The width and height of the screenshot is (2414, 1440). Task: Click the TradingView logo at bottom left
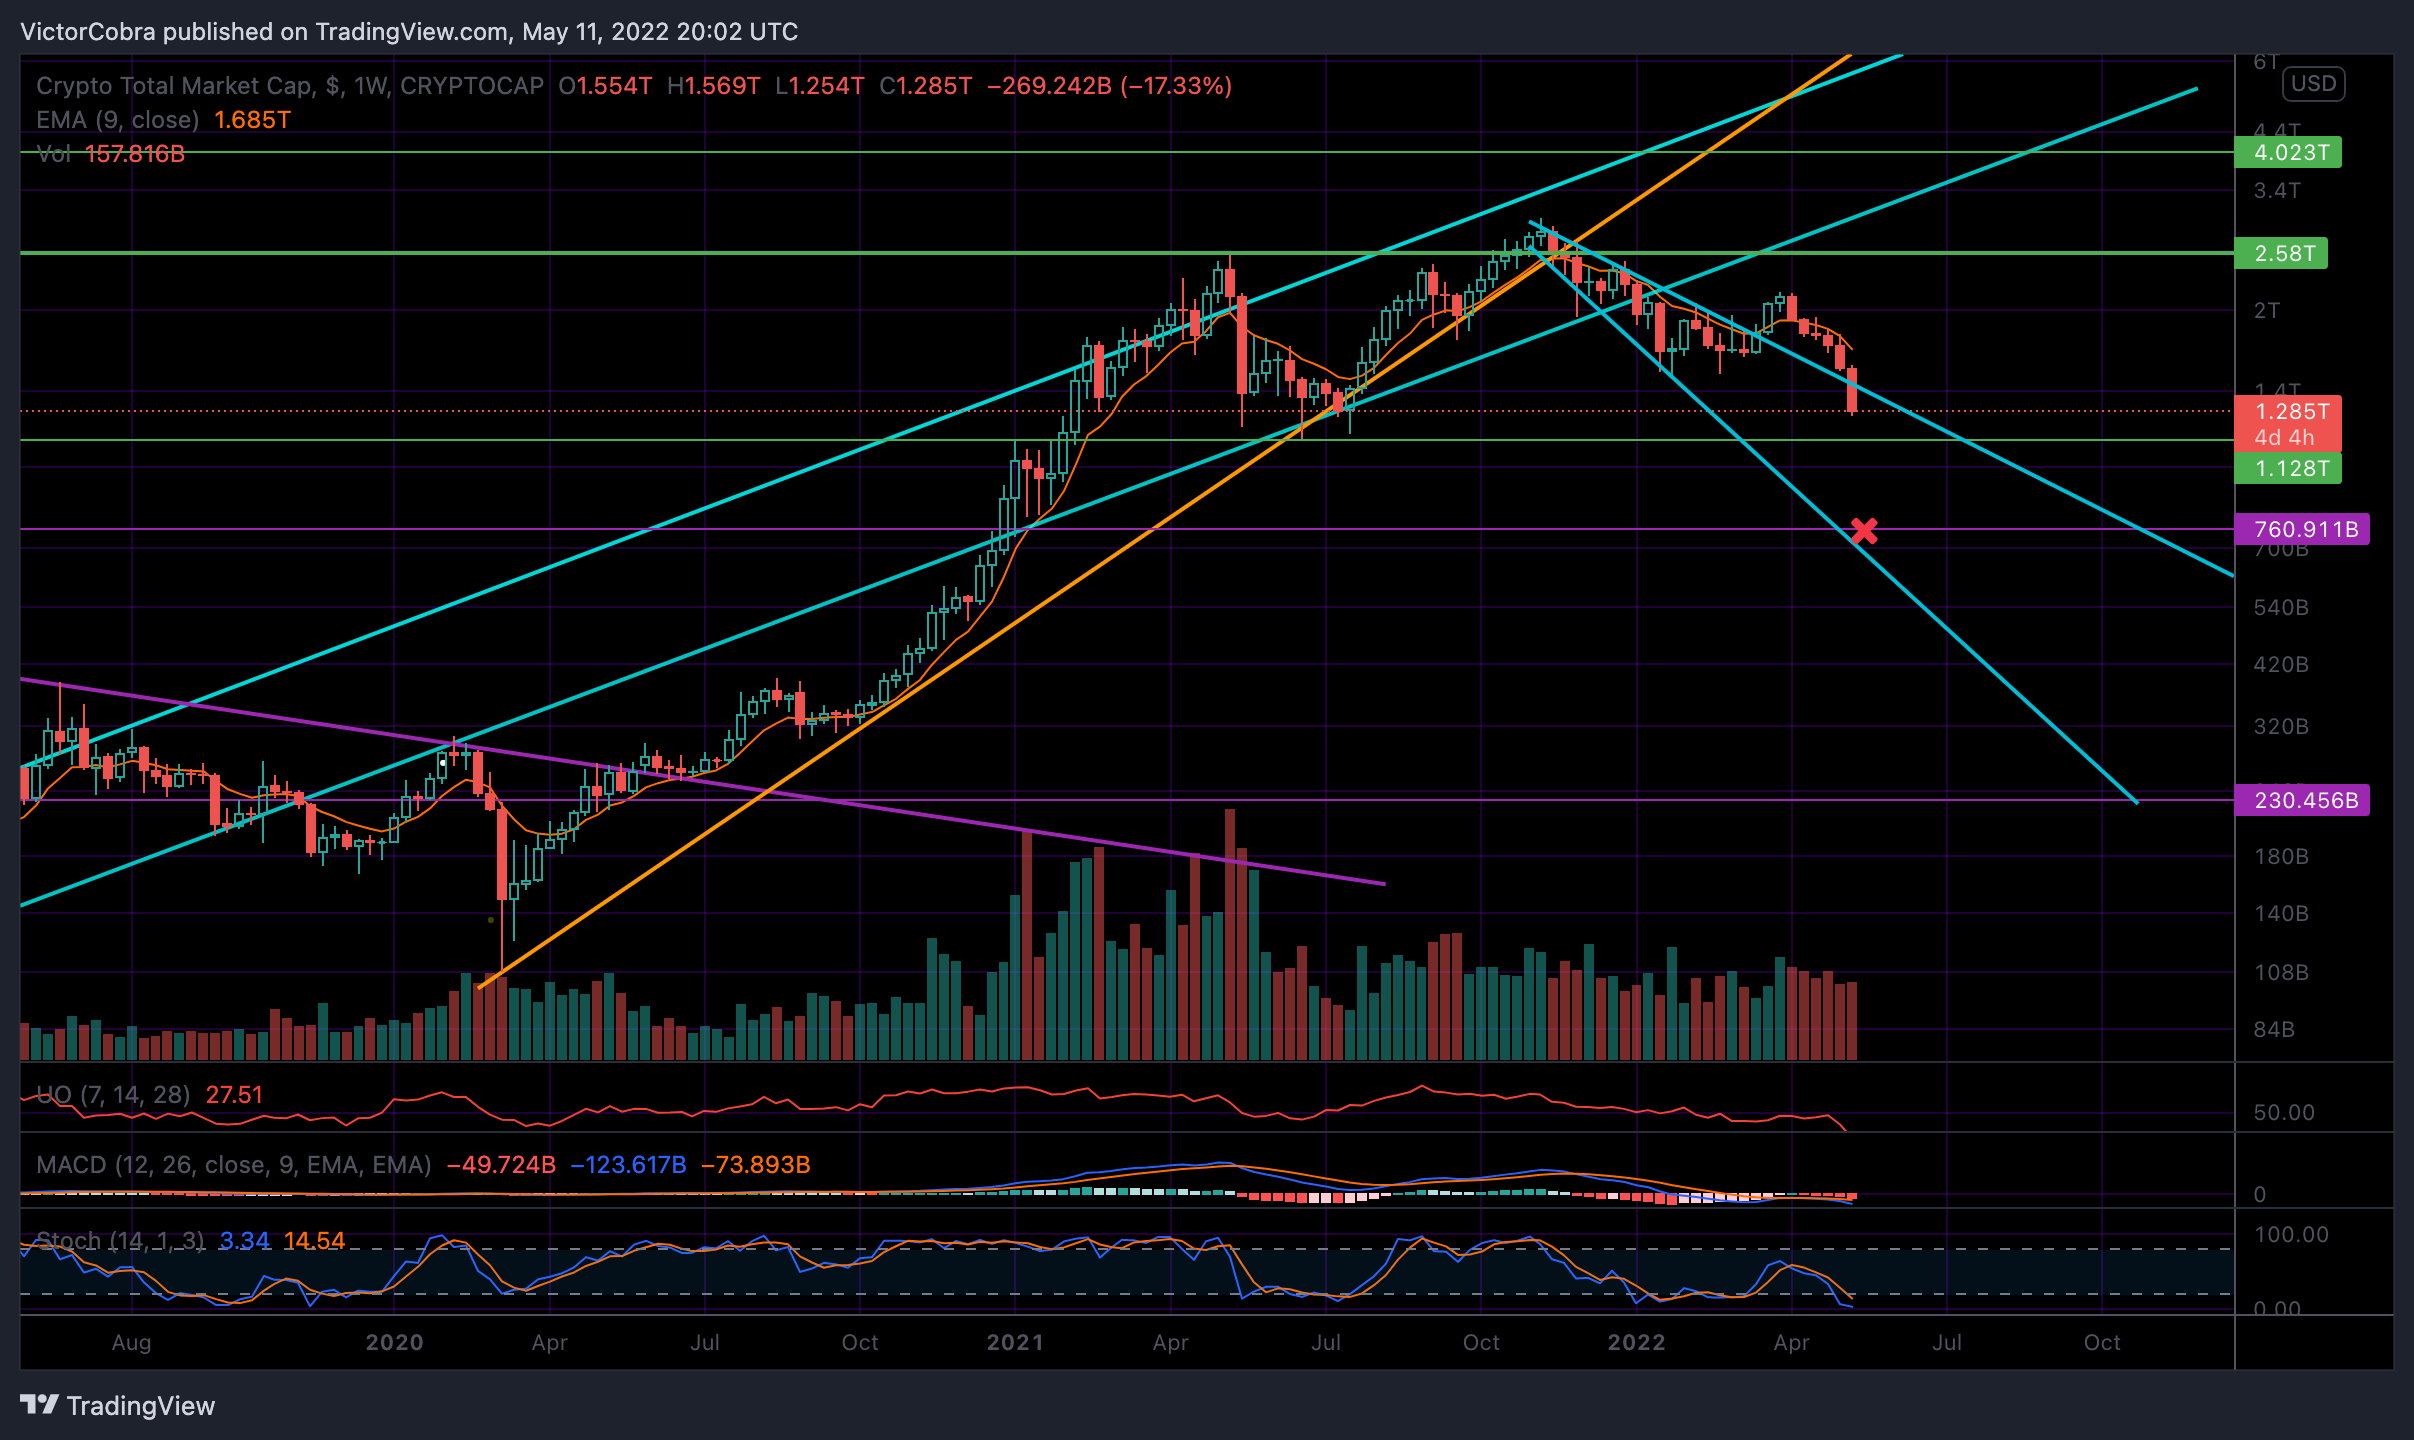coord(118,1405)
